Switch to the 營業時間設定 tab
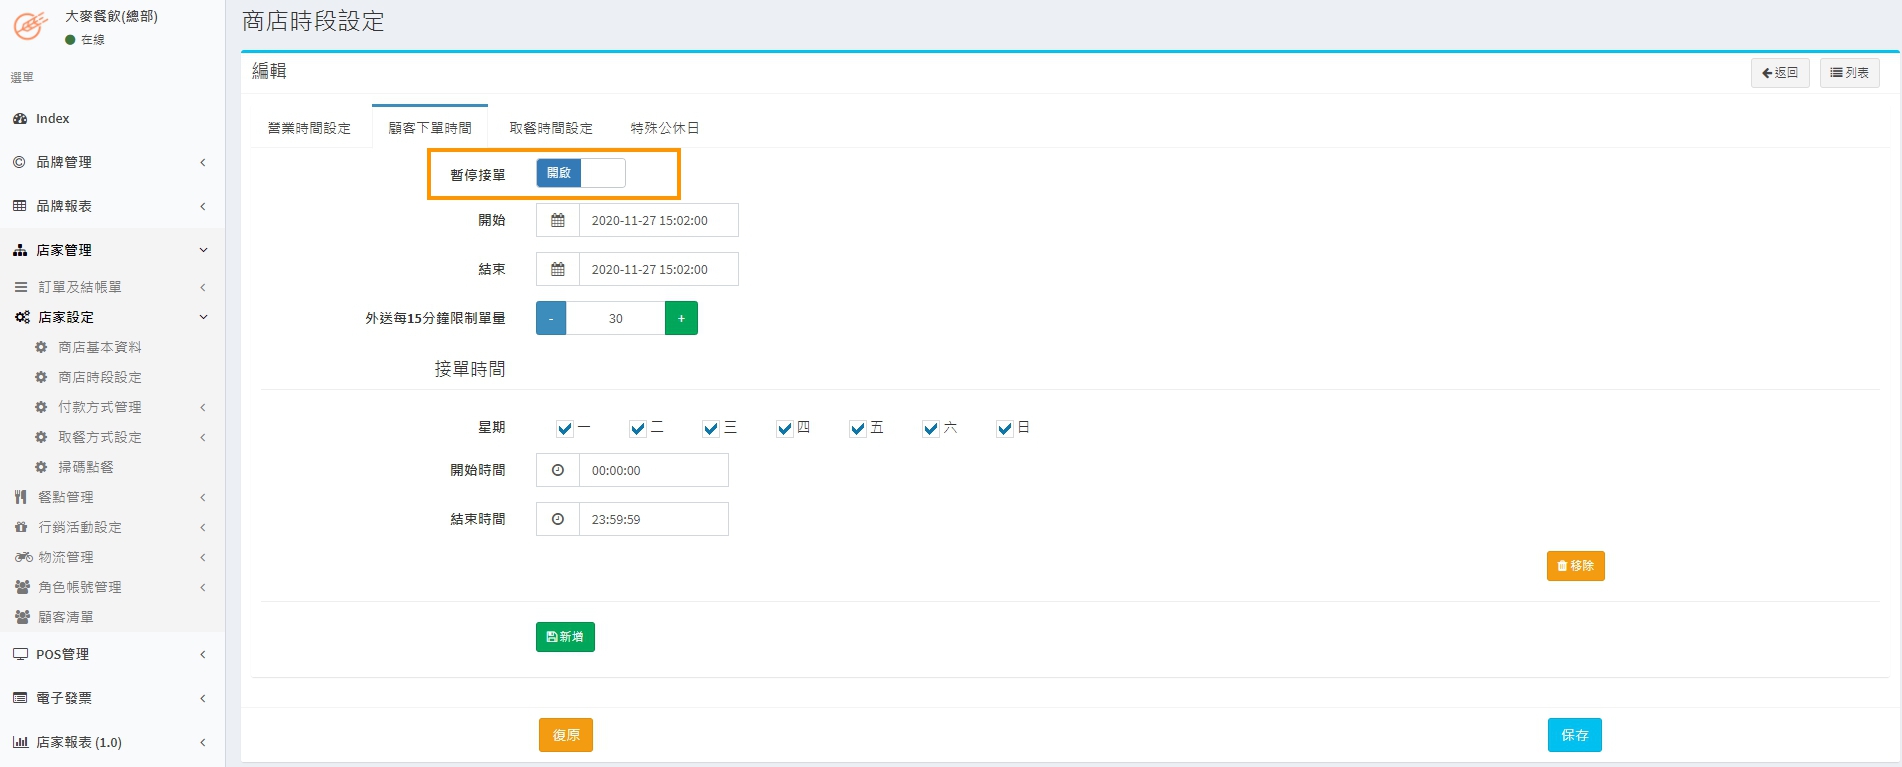Screen dimensions: 1902x767 click(x=309, y=128)
